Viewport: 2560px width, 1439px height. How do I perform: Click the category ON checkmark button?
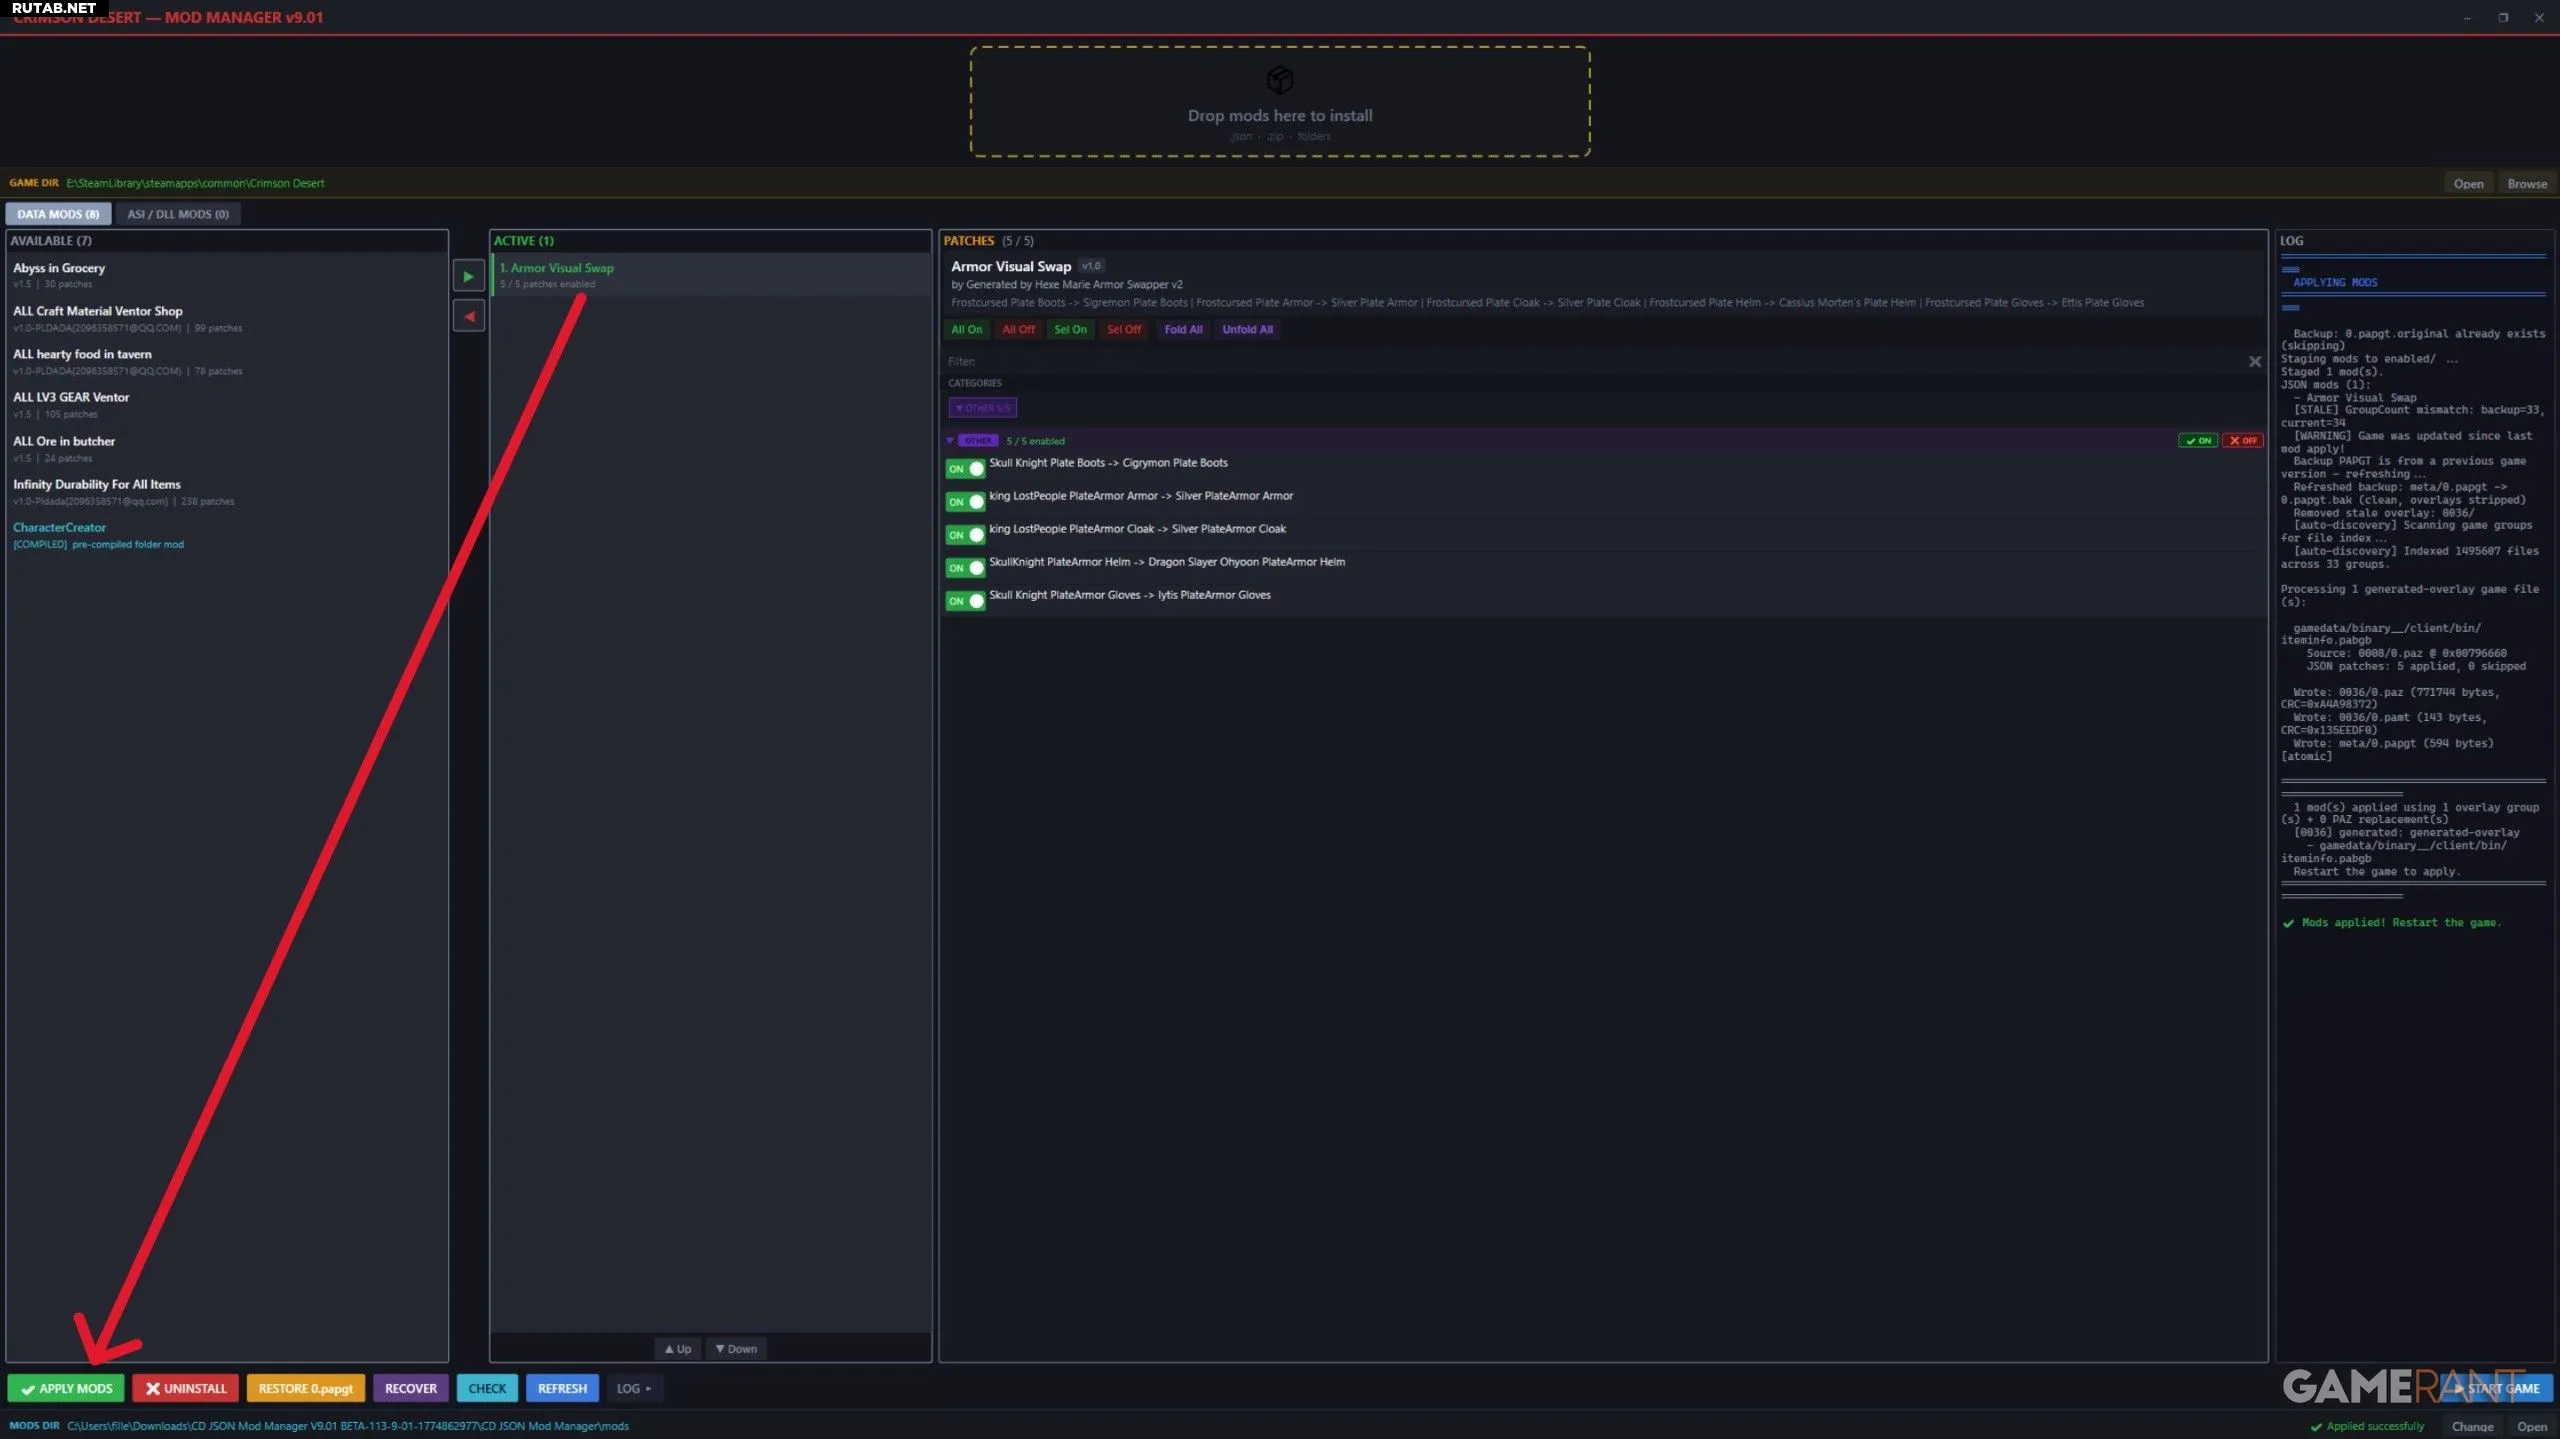coord(2197,441)
